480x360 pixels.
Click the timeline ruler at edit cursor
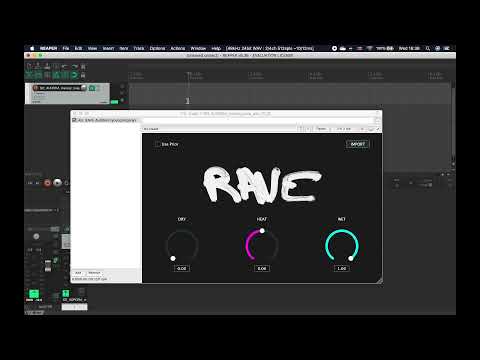coord(189,76)
